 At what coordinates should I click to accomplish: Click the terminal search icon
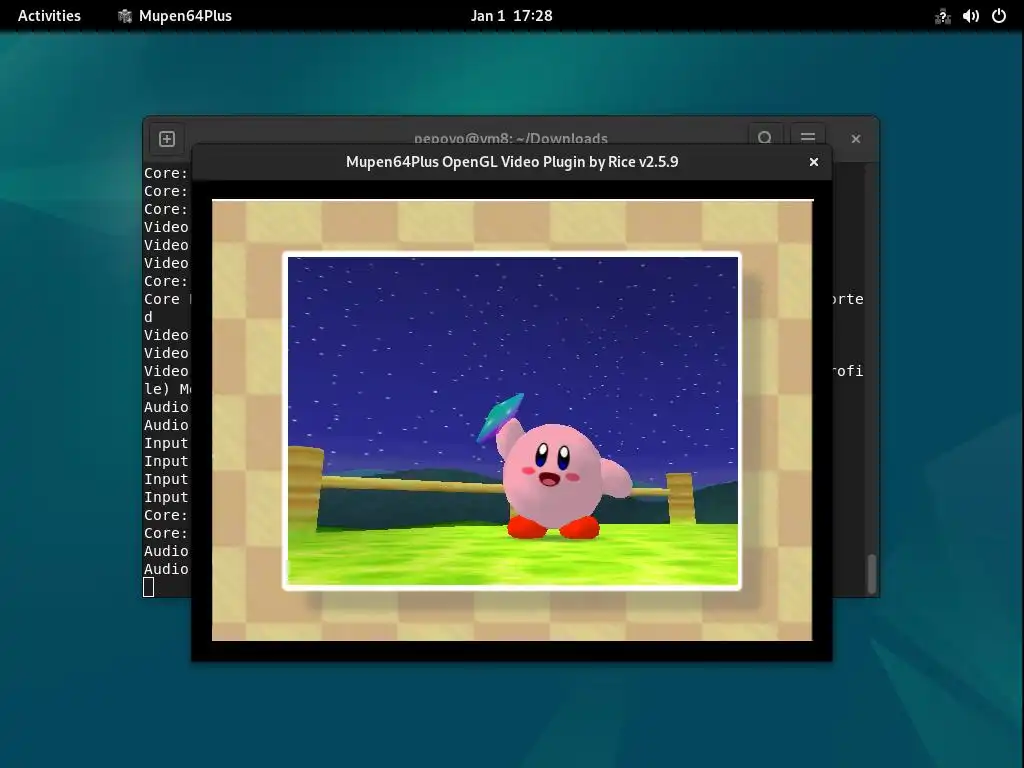click(x=765, y=135)
